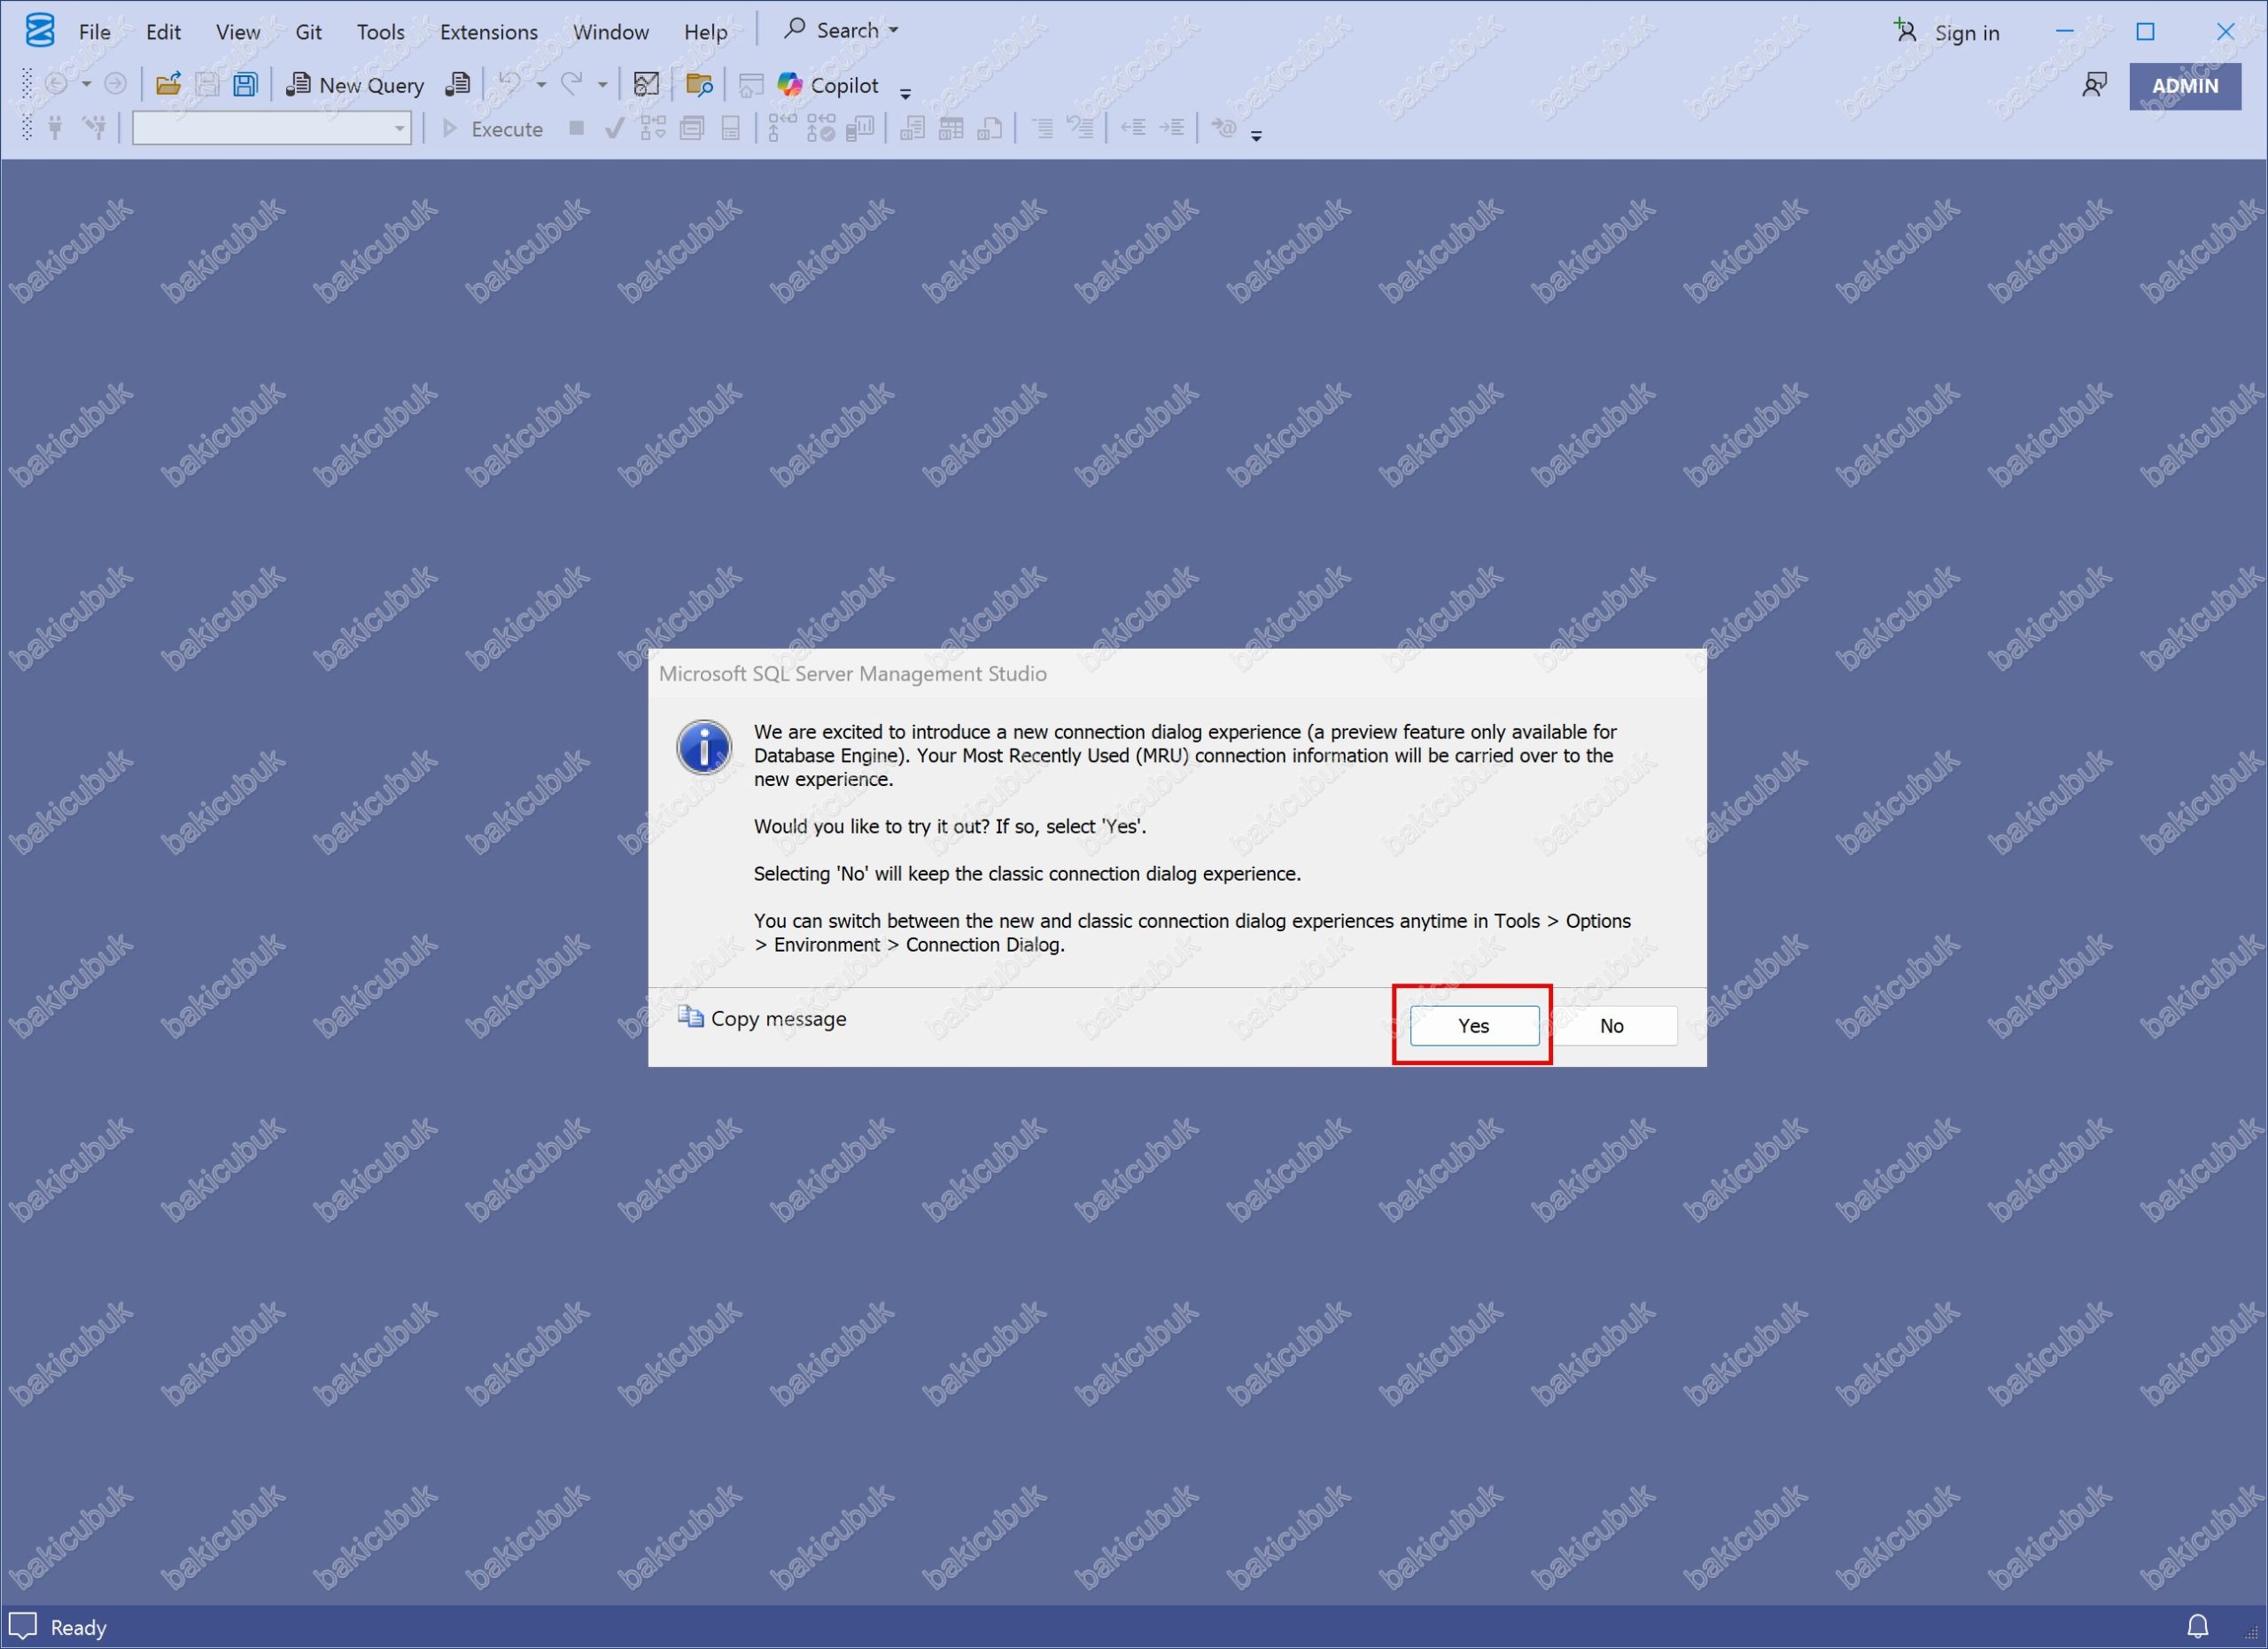Toggle the IntelliSense Enabled icon
Viewport: 2268px width, 1649px height.
tap(731, 128)
